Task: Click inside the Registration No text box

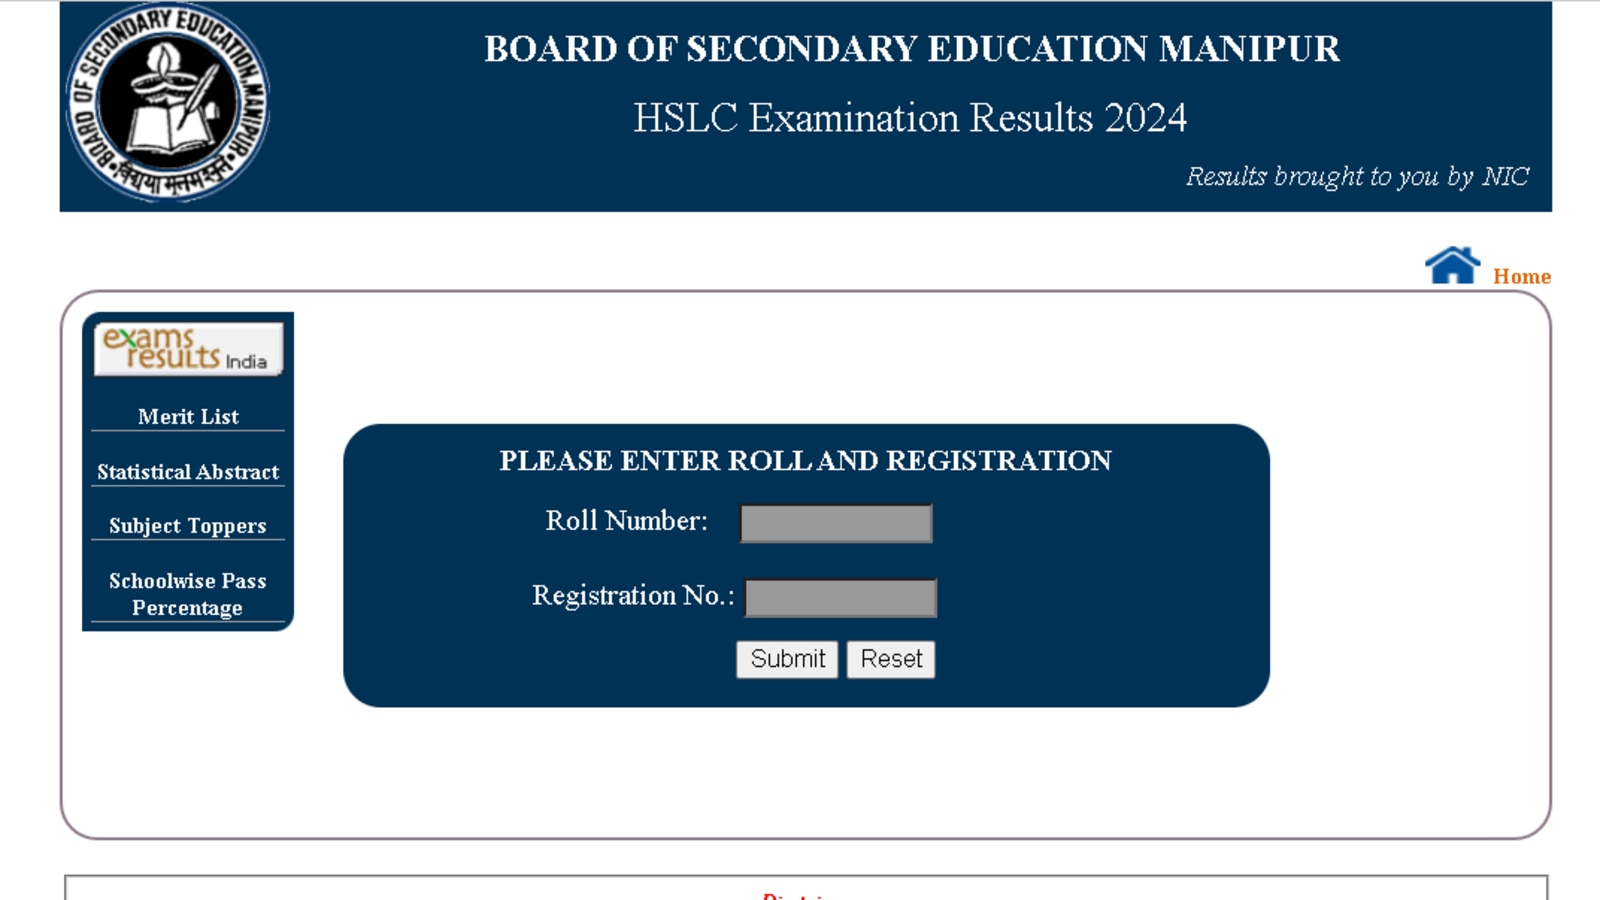Action: 840,596
